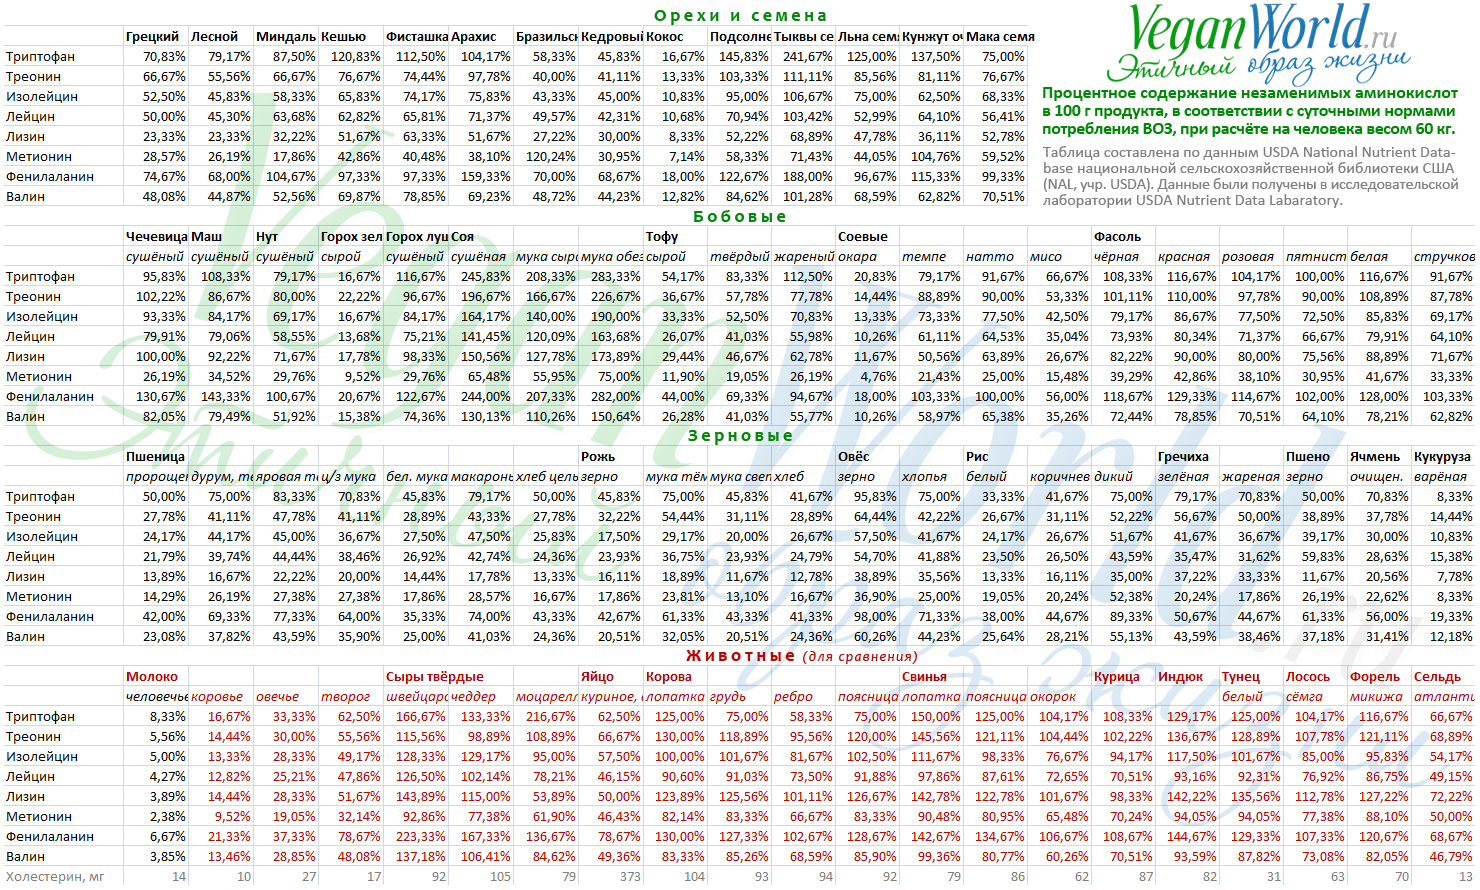Screen dimensions: 1480x890
Task: Click the red 'Свинья' group header
Action: [924, 676]
